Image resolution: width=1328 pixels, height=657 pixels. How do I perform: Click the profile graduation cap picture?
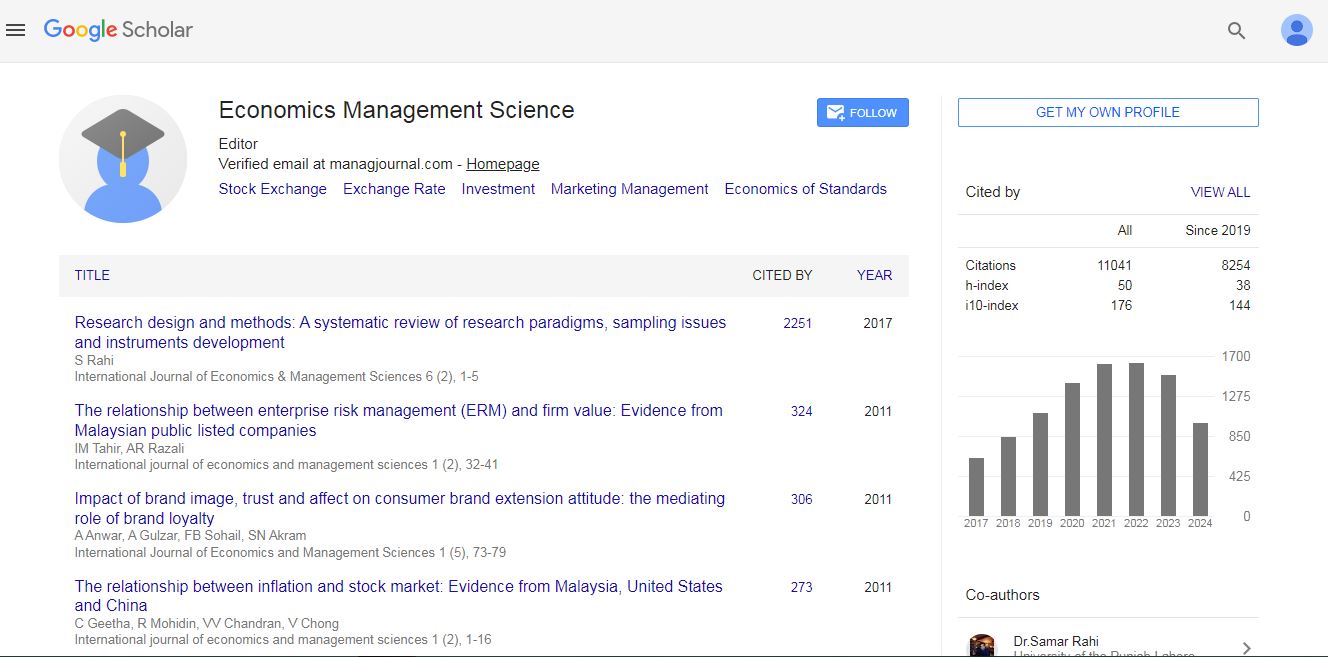123,159
